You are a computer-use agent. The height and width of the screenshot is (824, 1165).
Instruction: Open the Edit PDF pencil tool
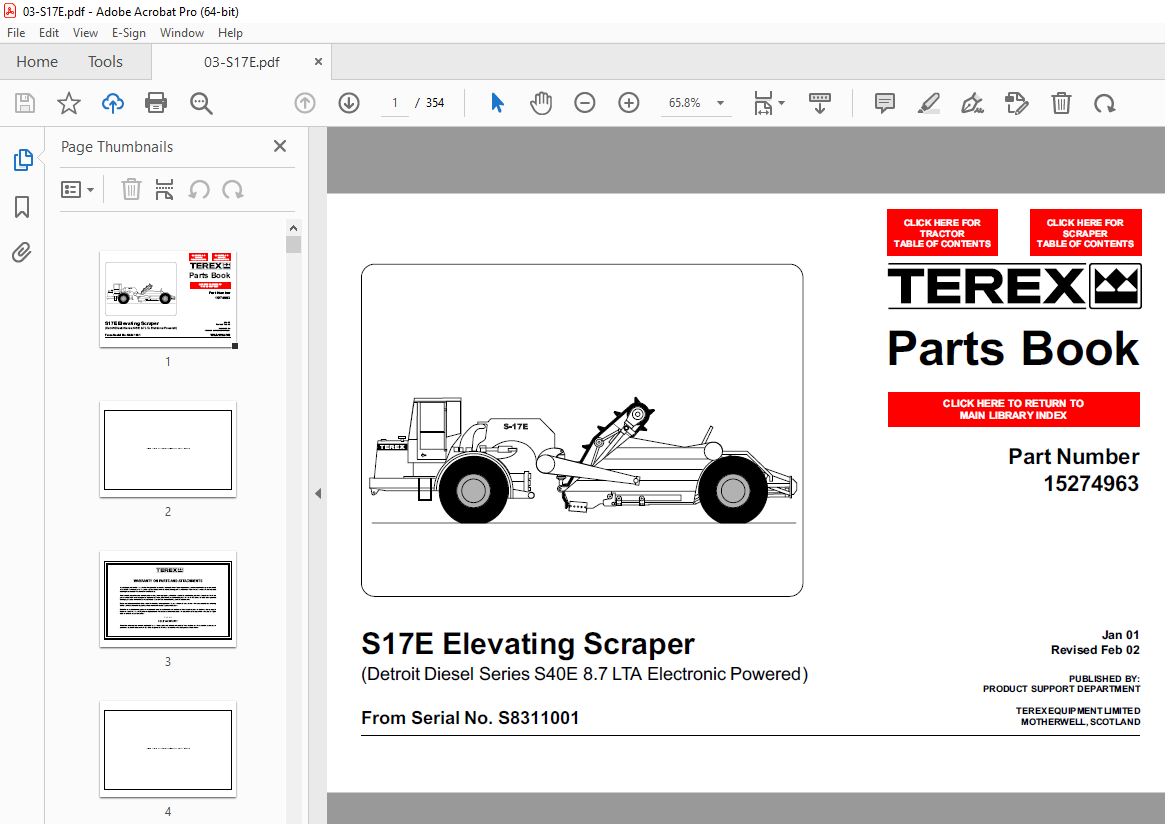pyautogui.click(x=1016, y=103)
